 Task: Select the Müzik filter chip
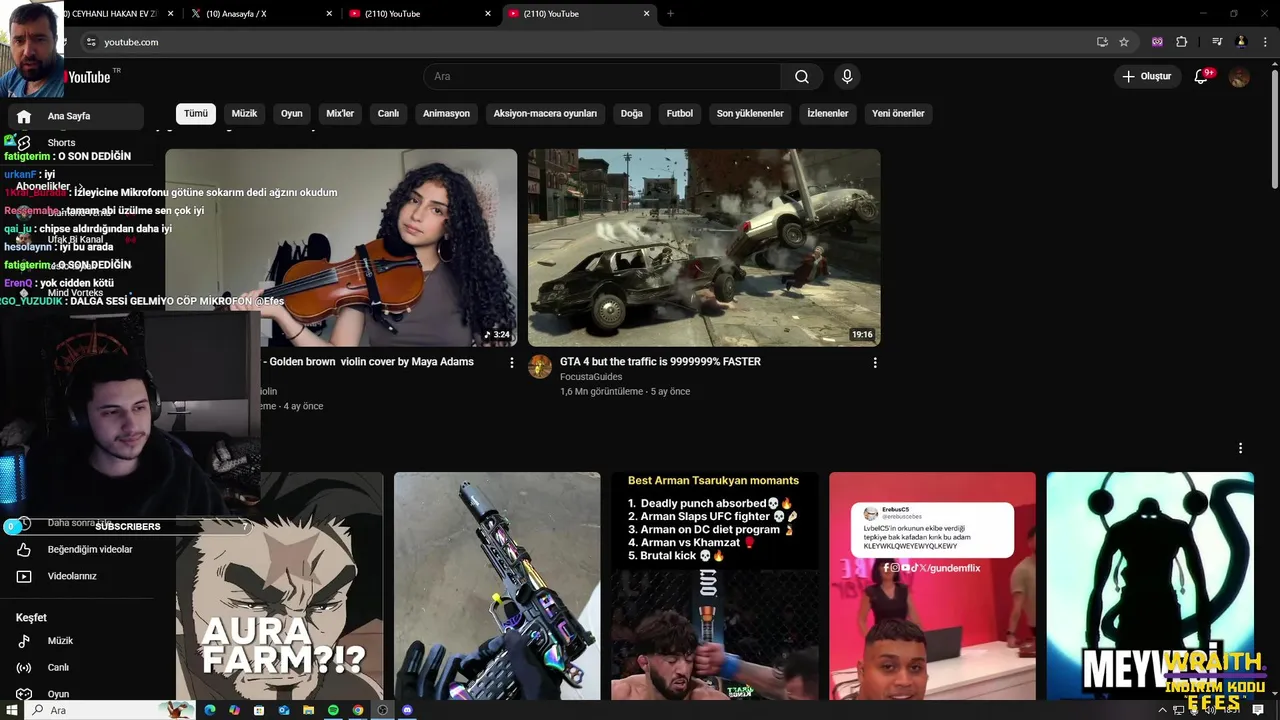click(244, 114)
